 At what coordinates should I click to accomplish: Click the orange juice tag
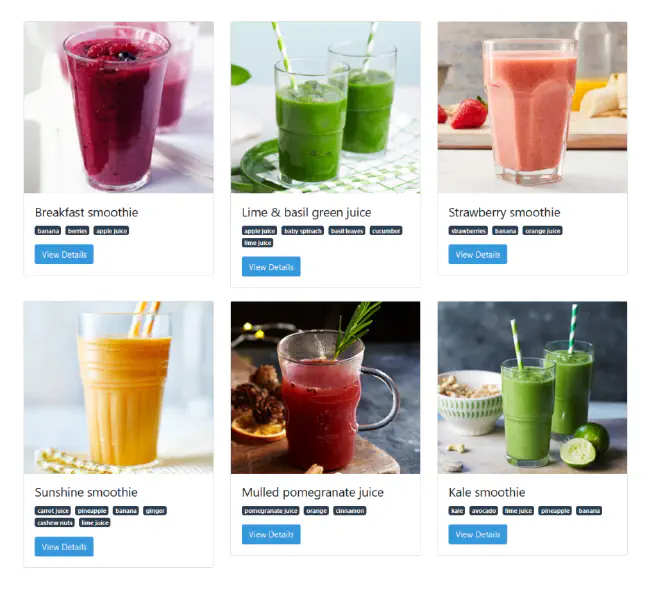(543, 231)
